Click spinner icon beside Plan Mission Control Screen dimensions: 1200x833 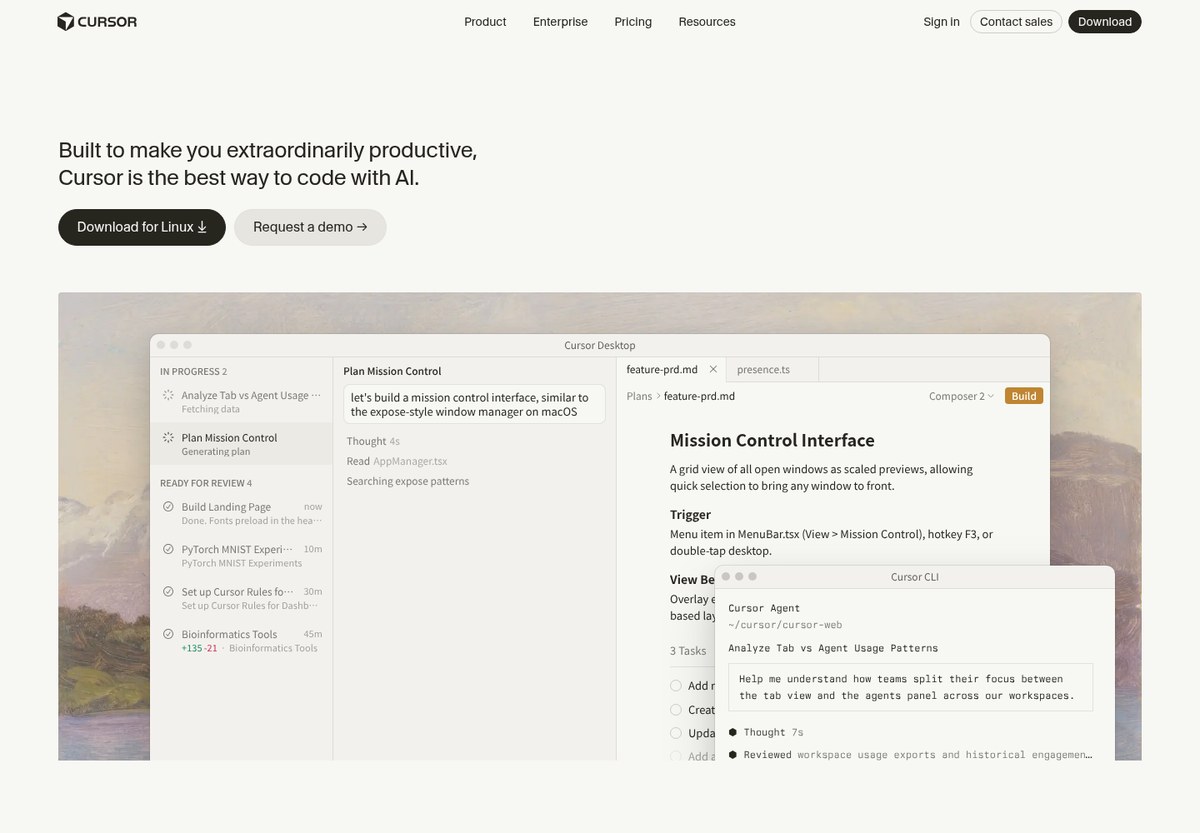168,438
